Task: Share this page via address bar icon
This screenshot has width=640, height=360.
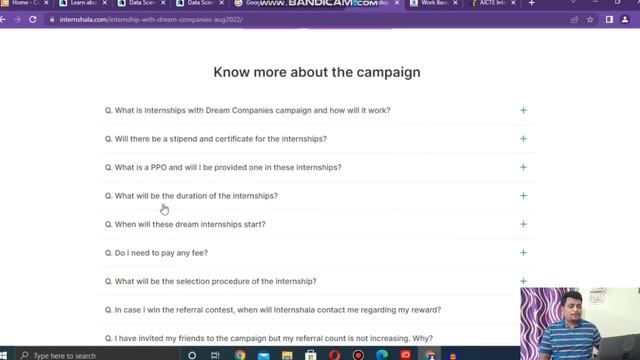Action: tap(574, 20)
